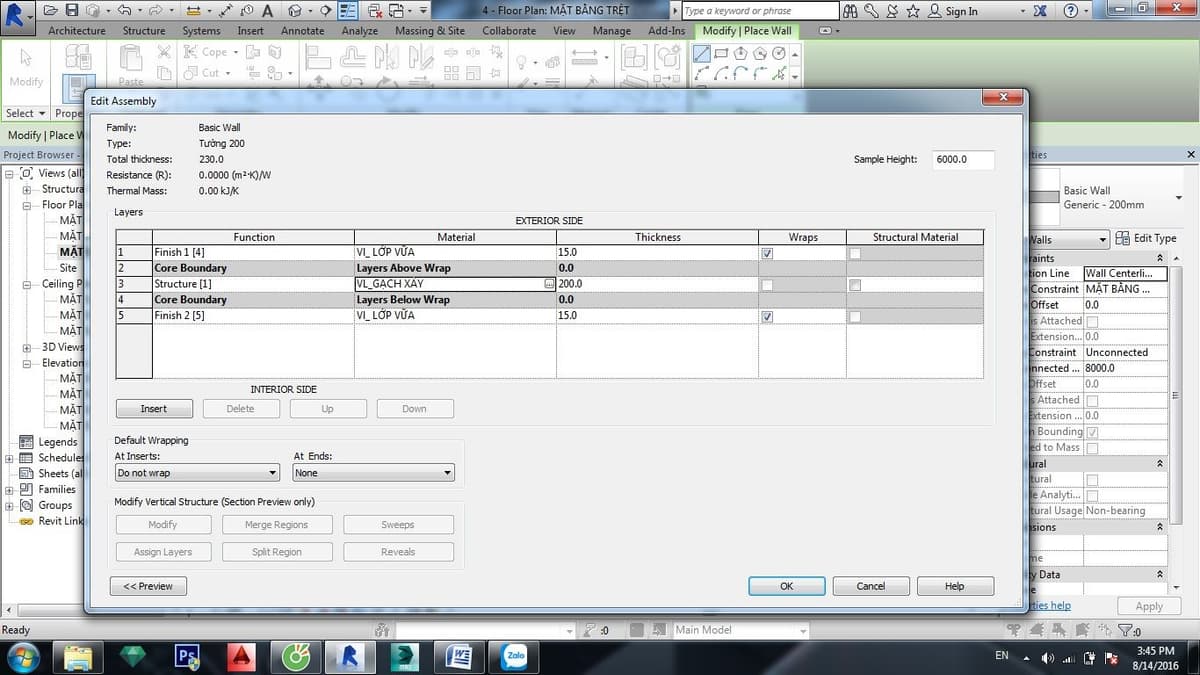
Task: Open the At Inserts 'Do not wrap' dropdown
Action: click(197, 473)
